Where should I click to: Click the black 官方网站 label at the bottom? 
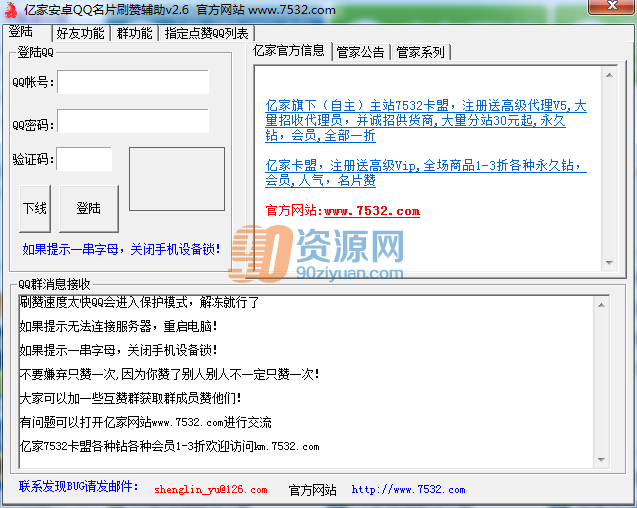click(x=312, y=490)
